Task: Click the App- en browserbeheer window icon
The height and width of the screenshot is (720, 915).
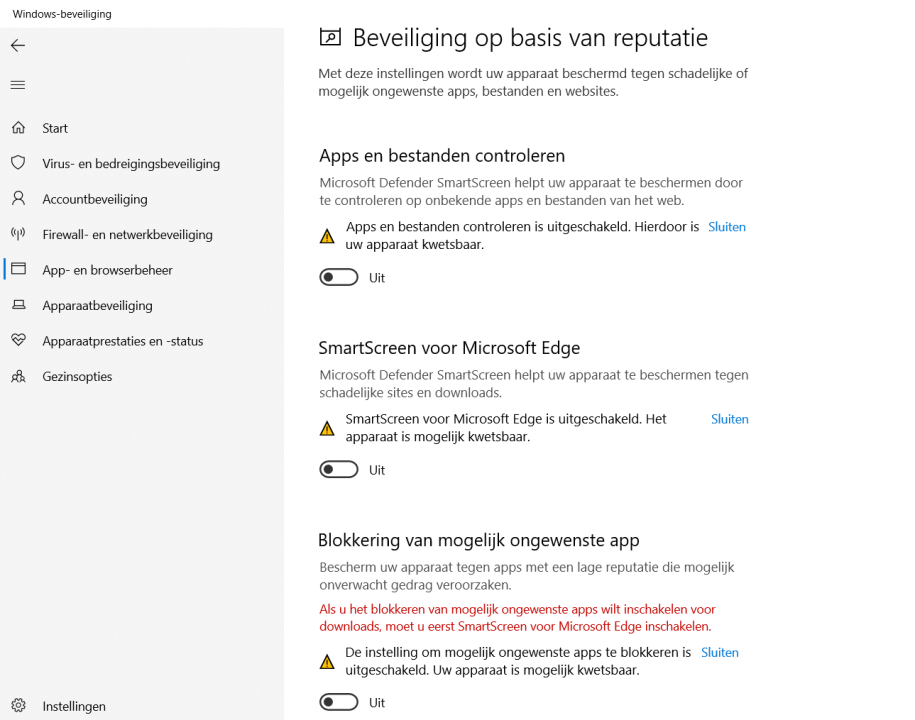Action: (x=18, y=270)
